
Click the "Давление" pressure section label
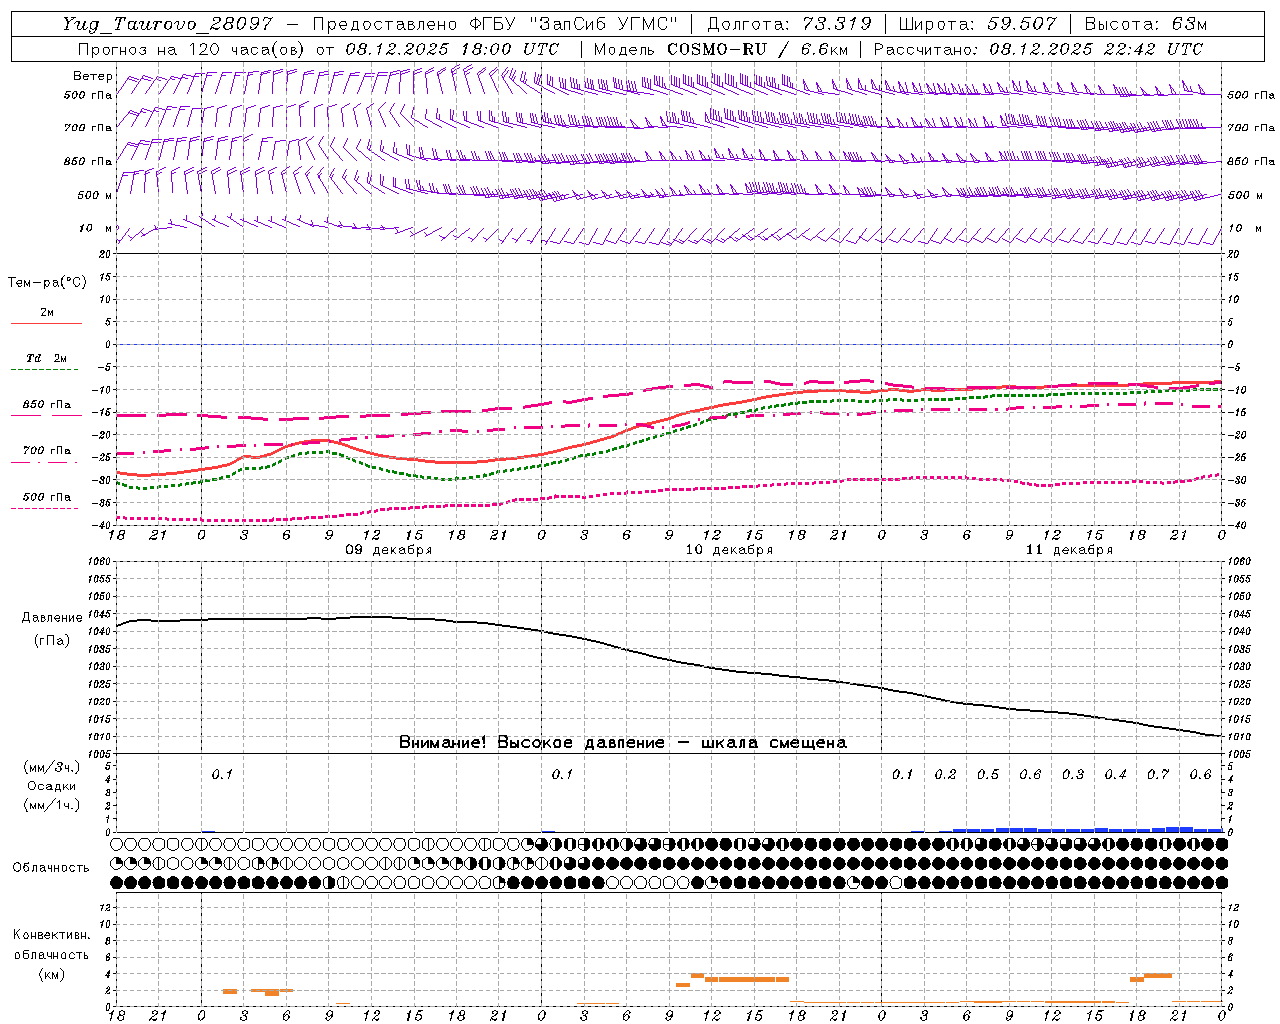52,618
